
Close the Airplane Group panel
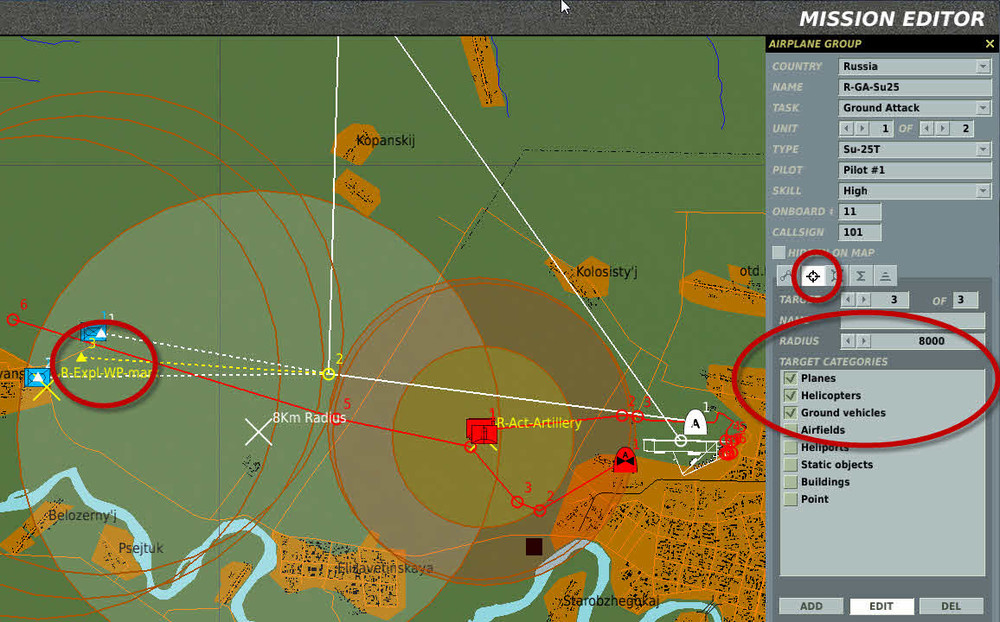(x=989, y=43)
